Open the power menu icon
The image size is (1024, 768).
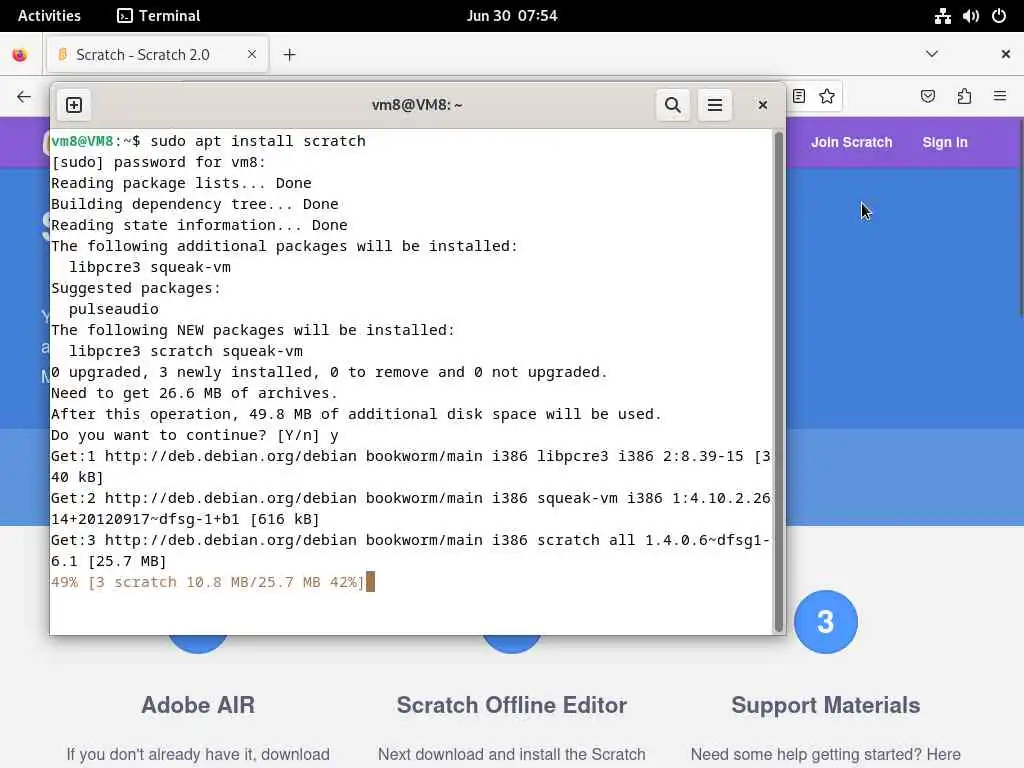(999, 16)
